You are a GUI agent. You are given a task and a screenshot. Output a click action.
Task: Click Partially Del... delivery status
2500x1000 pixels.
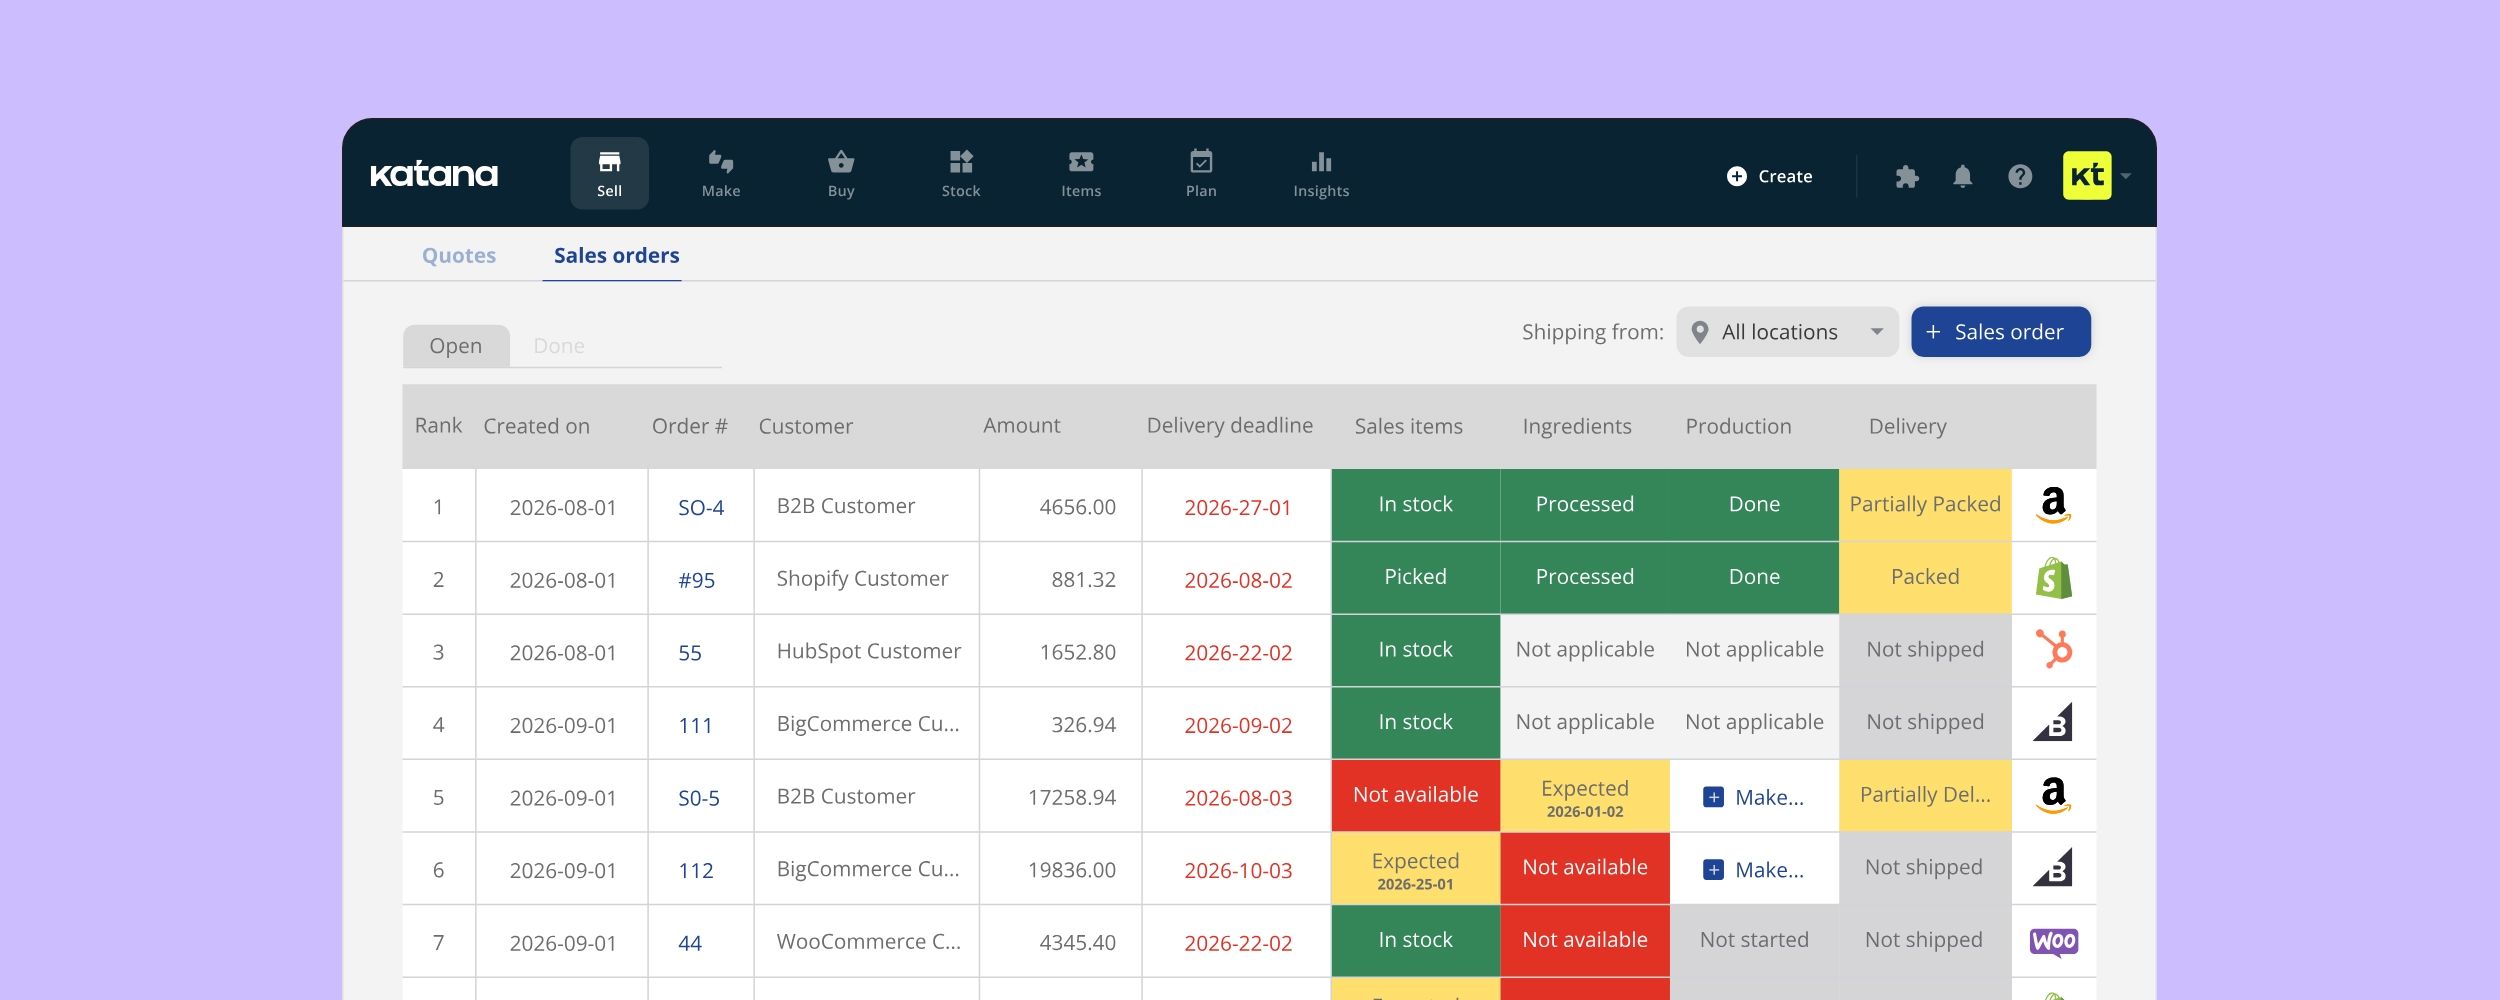1925,795
